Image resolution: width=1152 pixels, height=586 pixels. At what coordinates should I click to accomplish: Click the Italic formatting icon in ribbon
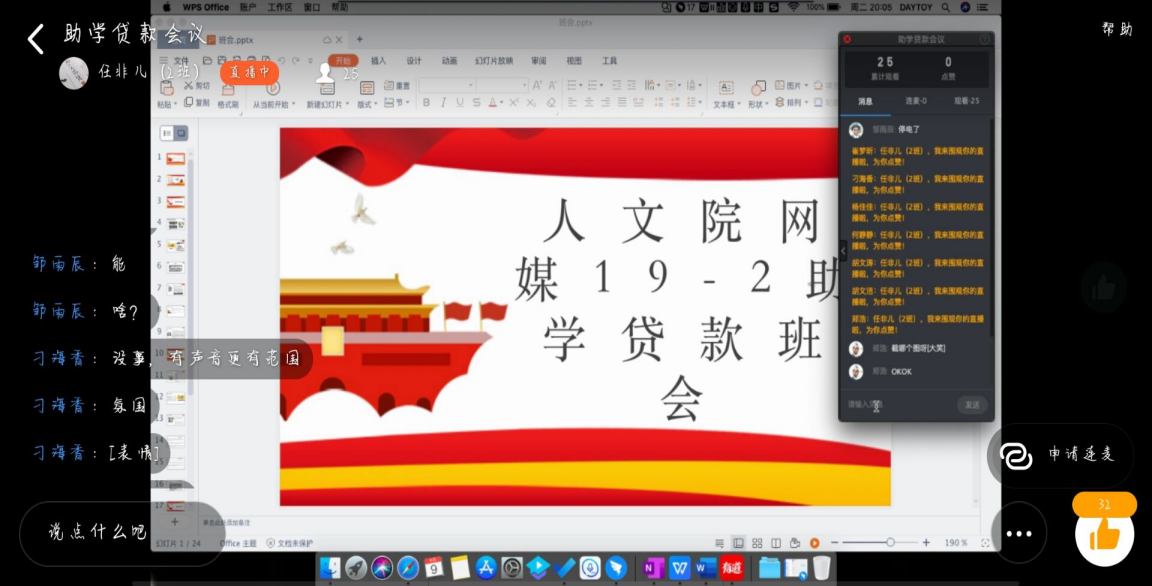[444, 103]
